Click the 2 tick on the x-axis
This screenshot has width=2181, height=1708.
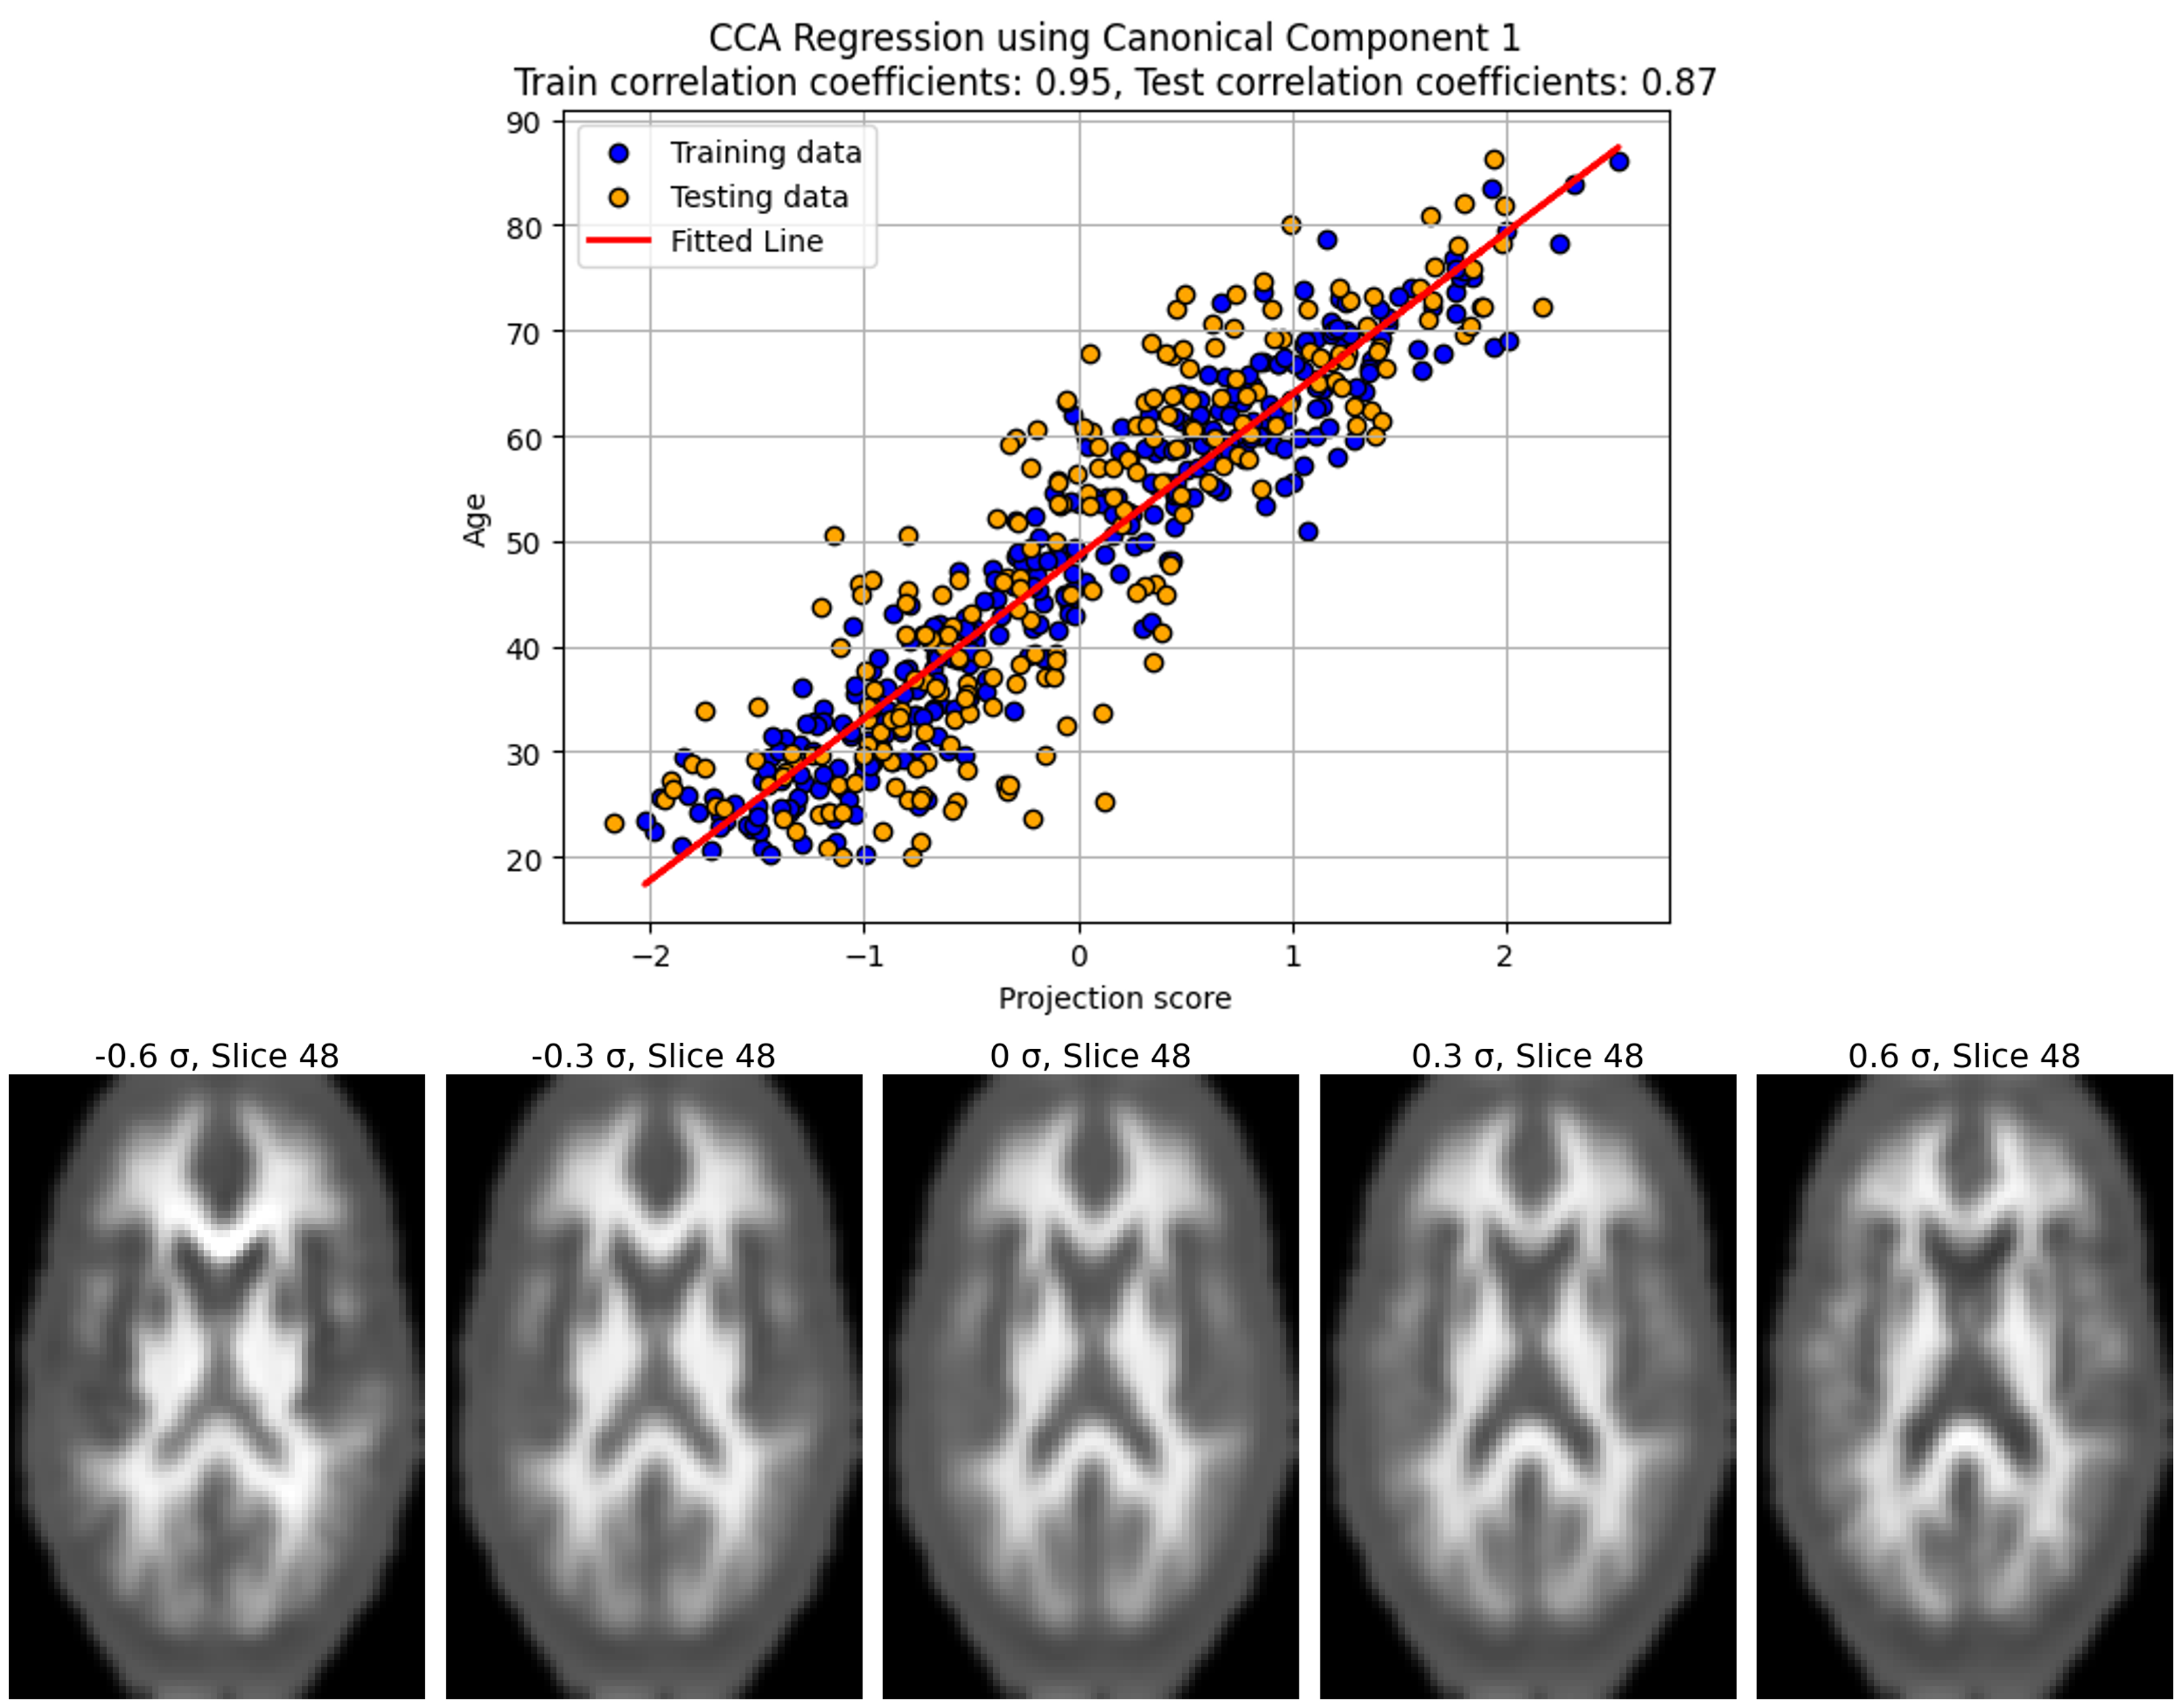pyautogui.click(x=1505, y=956)
